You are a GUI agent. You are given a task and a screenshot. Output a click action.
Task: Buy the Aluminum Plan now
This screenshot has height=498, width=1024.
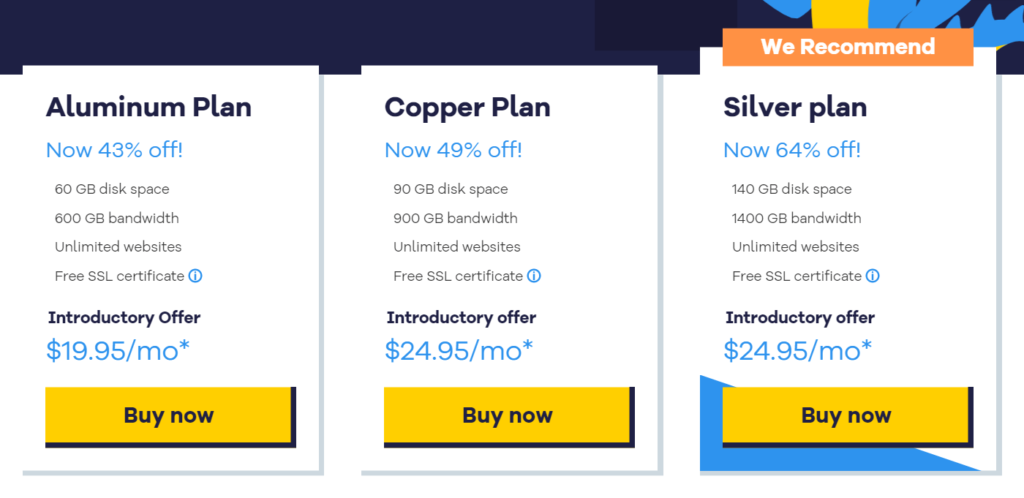[x=168, y=415]
